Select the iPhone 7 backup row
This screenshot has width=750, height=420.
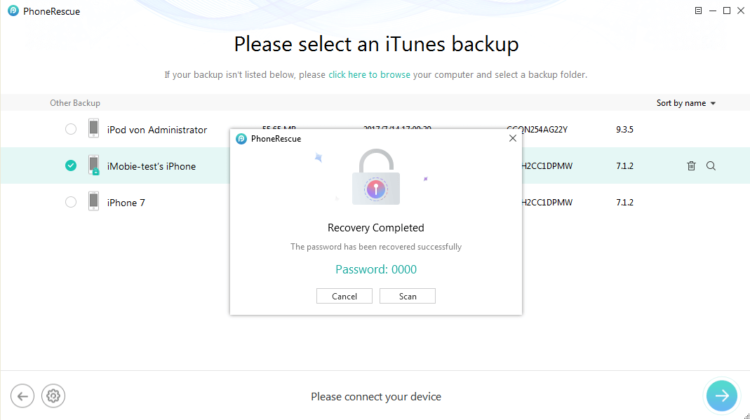click(375, 202)
